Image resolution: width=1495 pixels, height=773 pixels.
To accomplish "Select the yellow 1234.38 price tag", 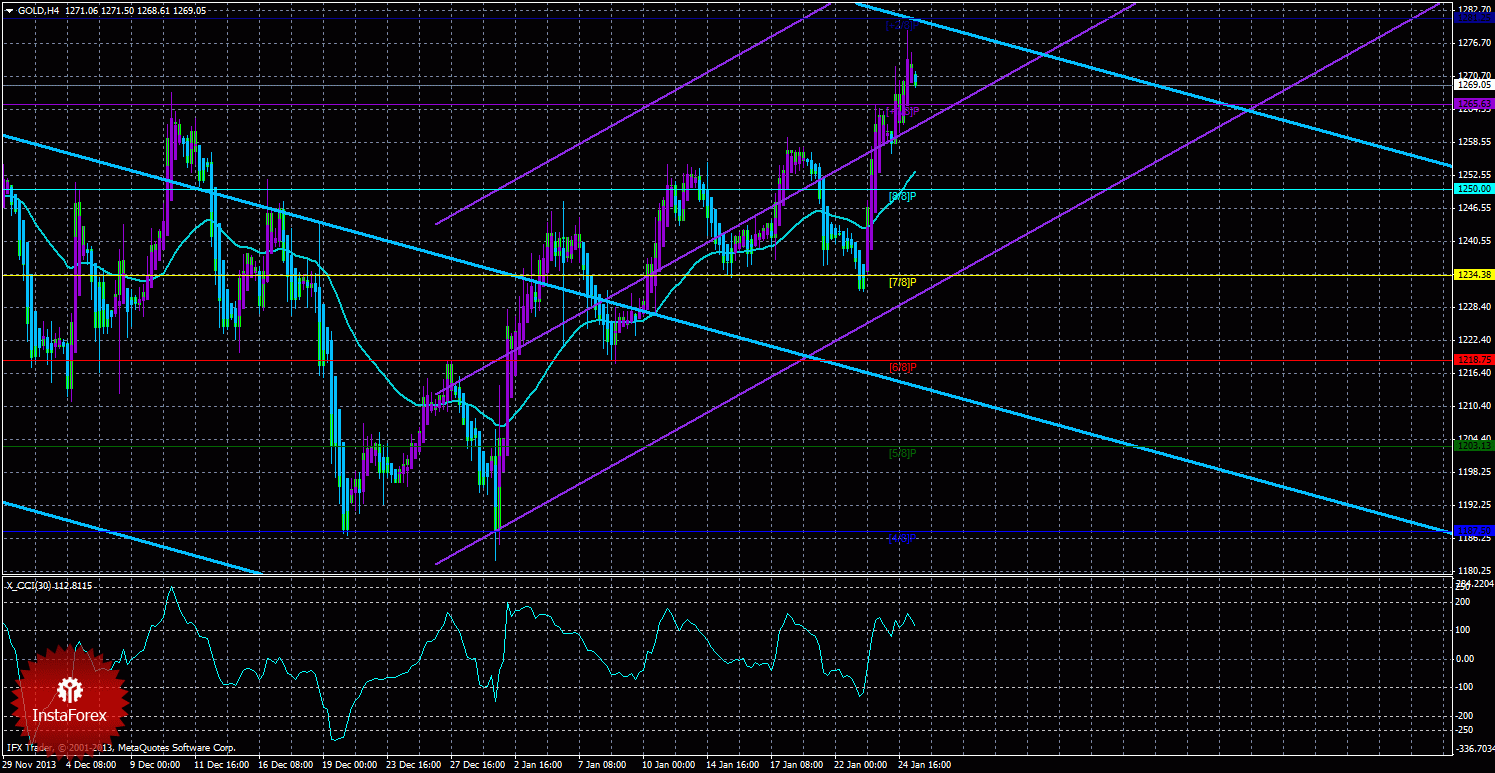I will 1474,274.
